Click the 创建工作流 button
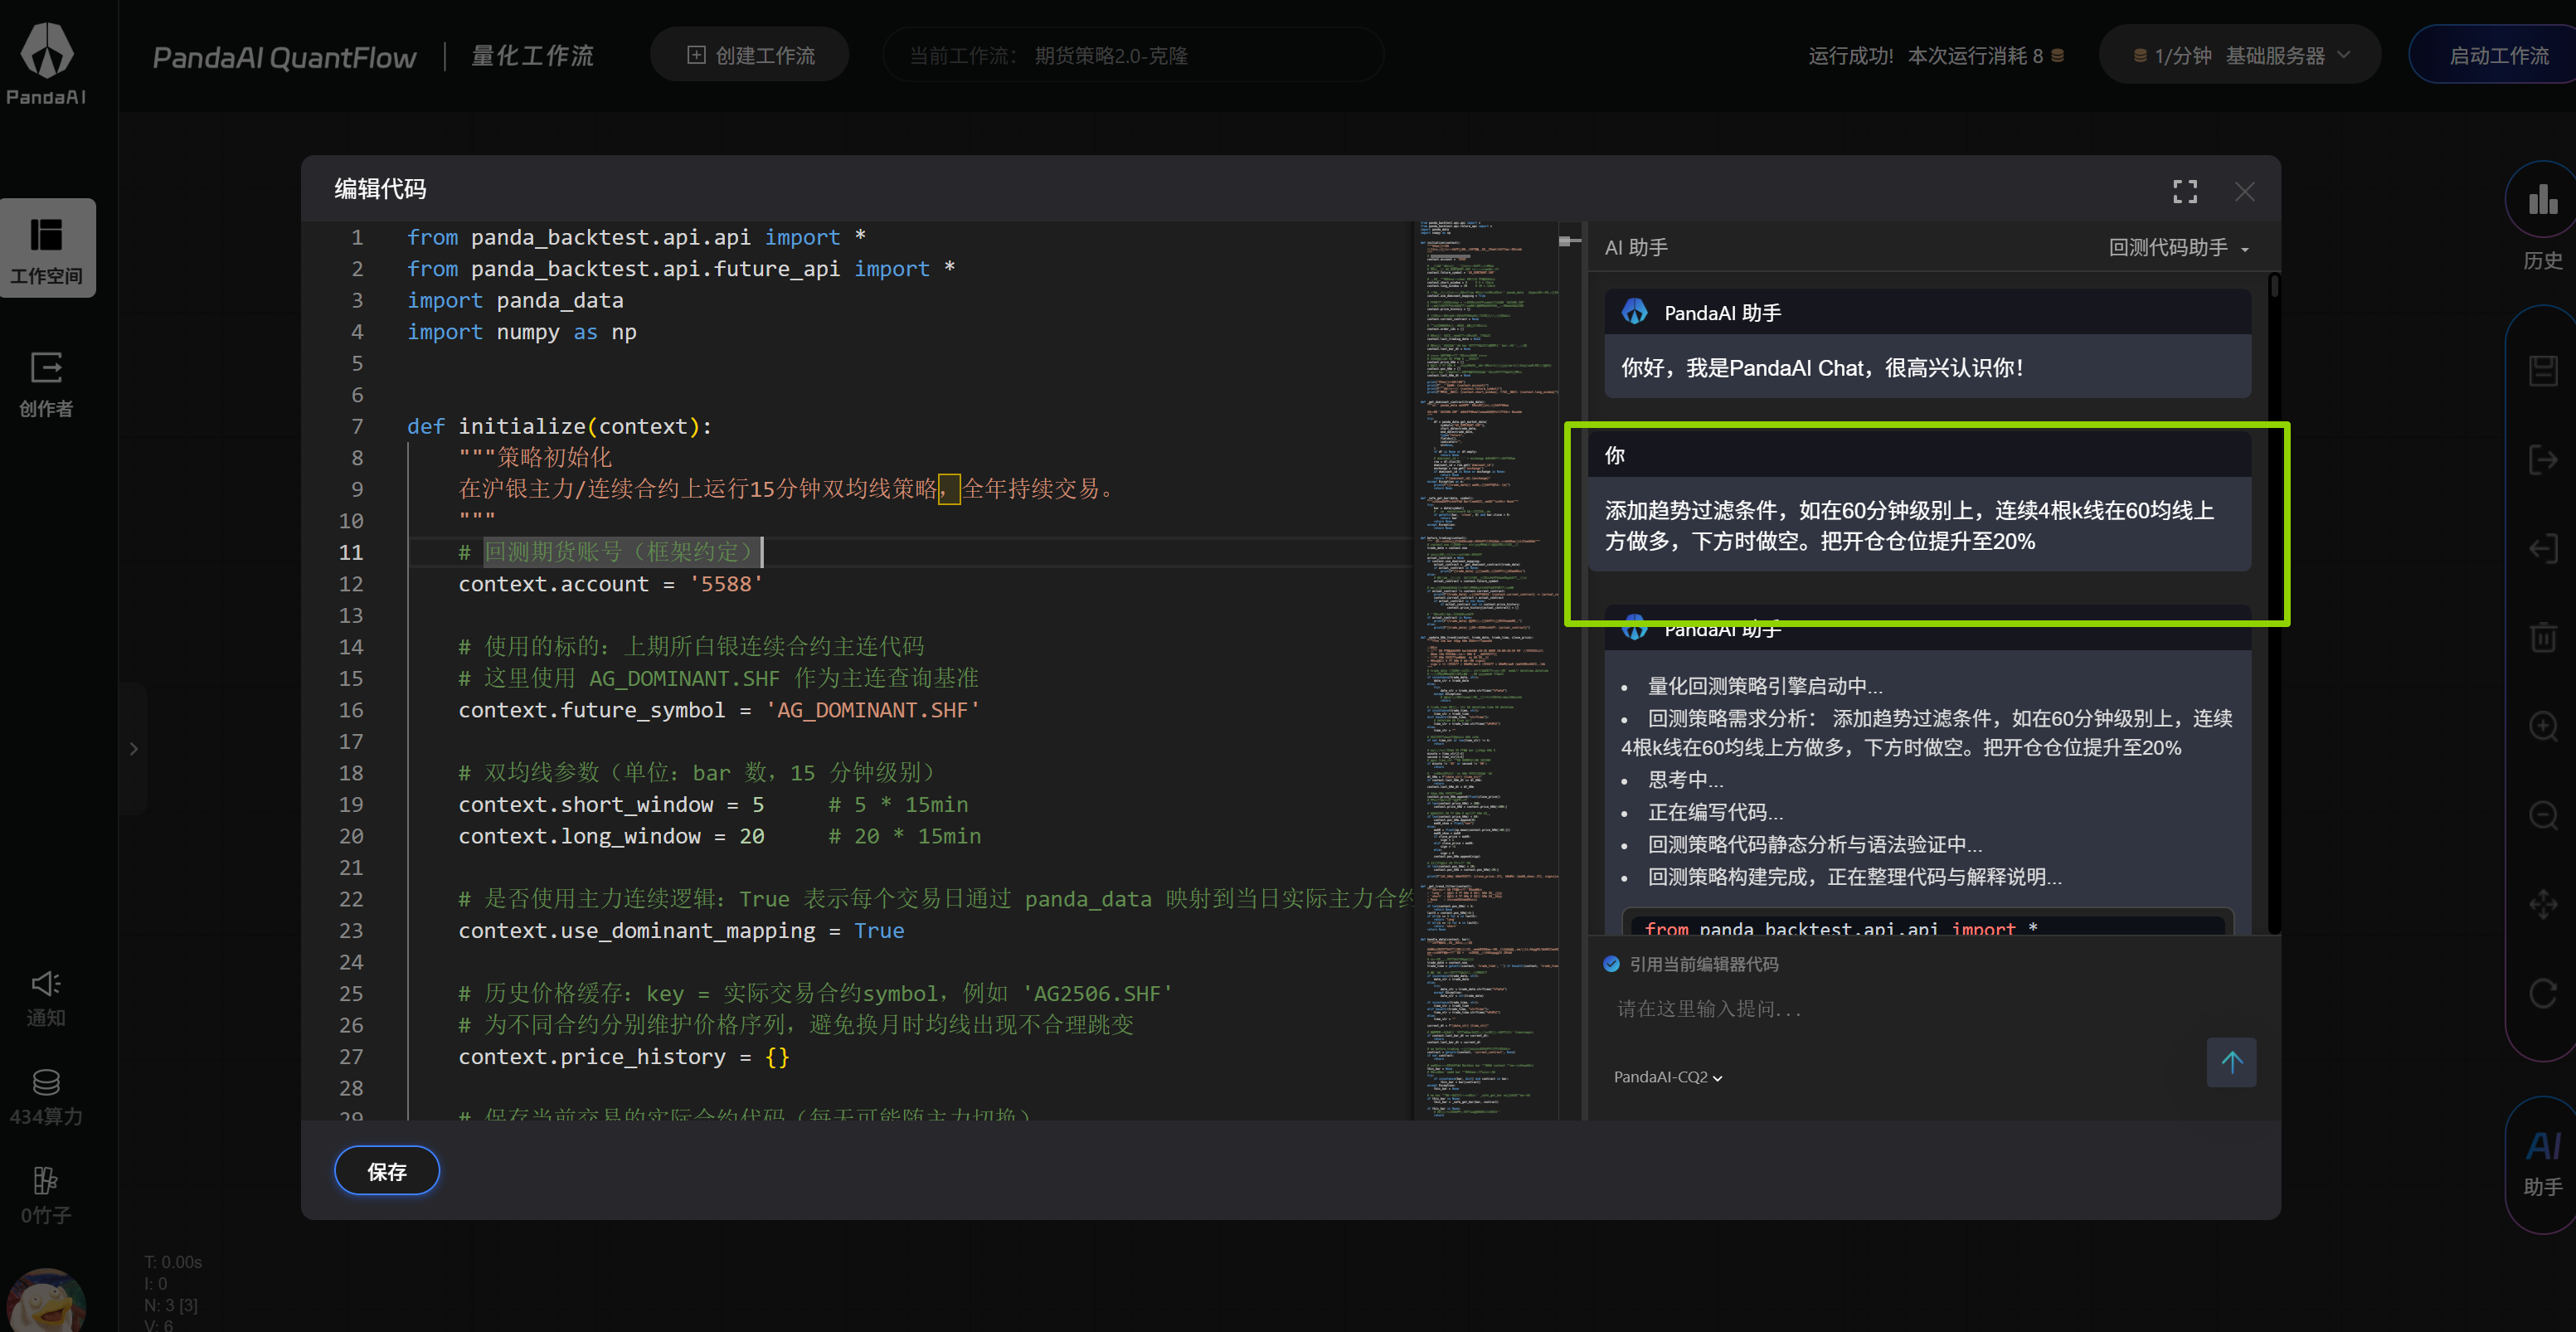The height and width of the screenshot is (1332, 2576). (x=750, y=56)
